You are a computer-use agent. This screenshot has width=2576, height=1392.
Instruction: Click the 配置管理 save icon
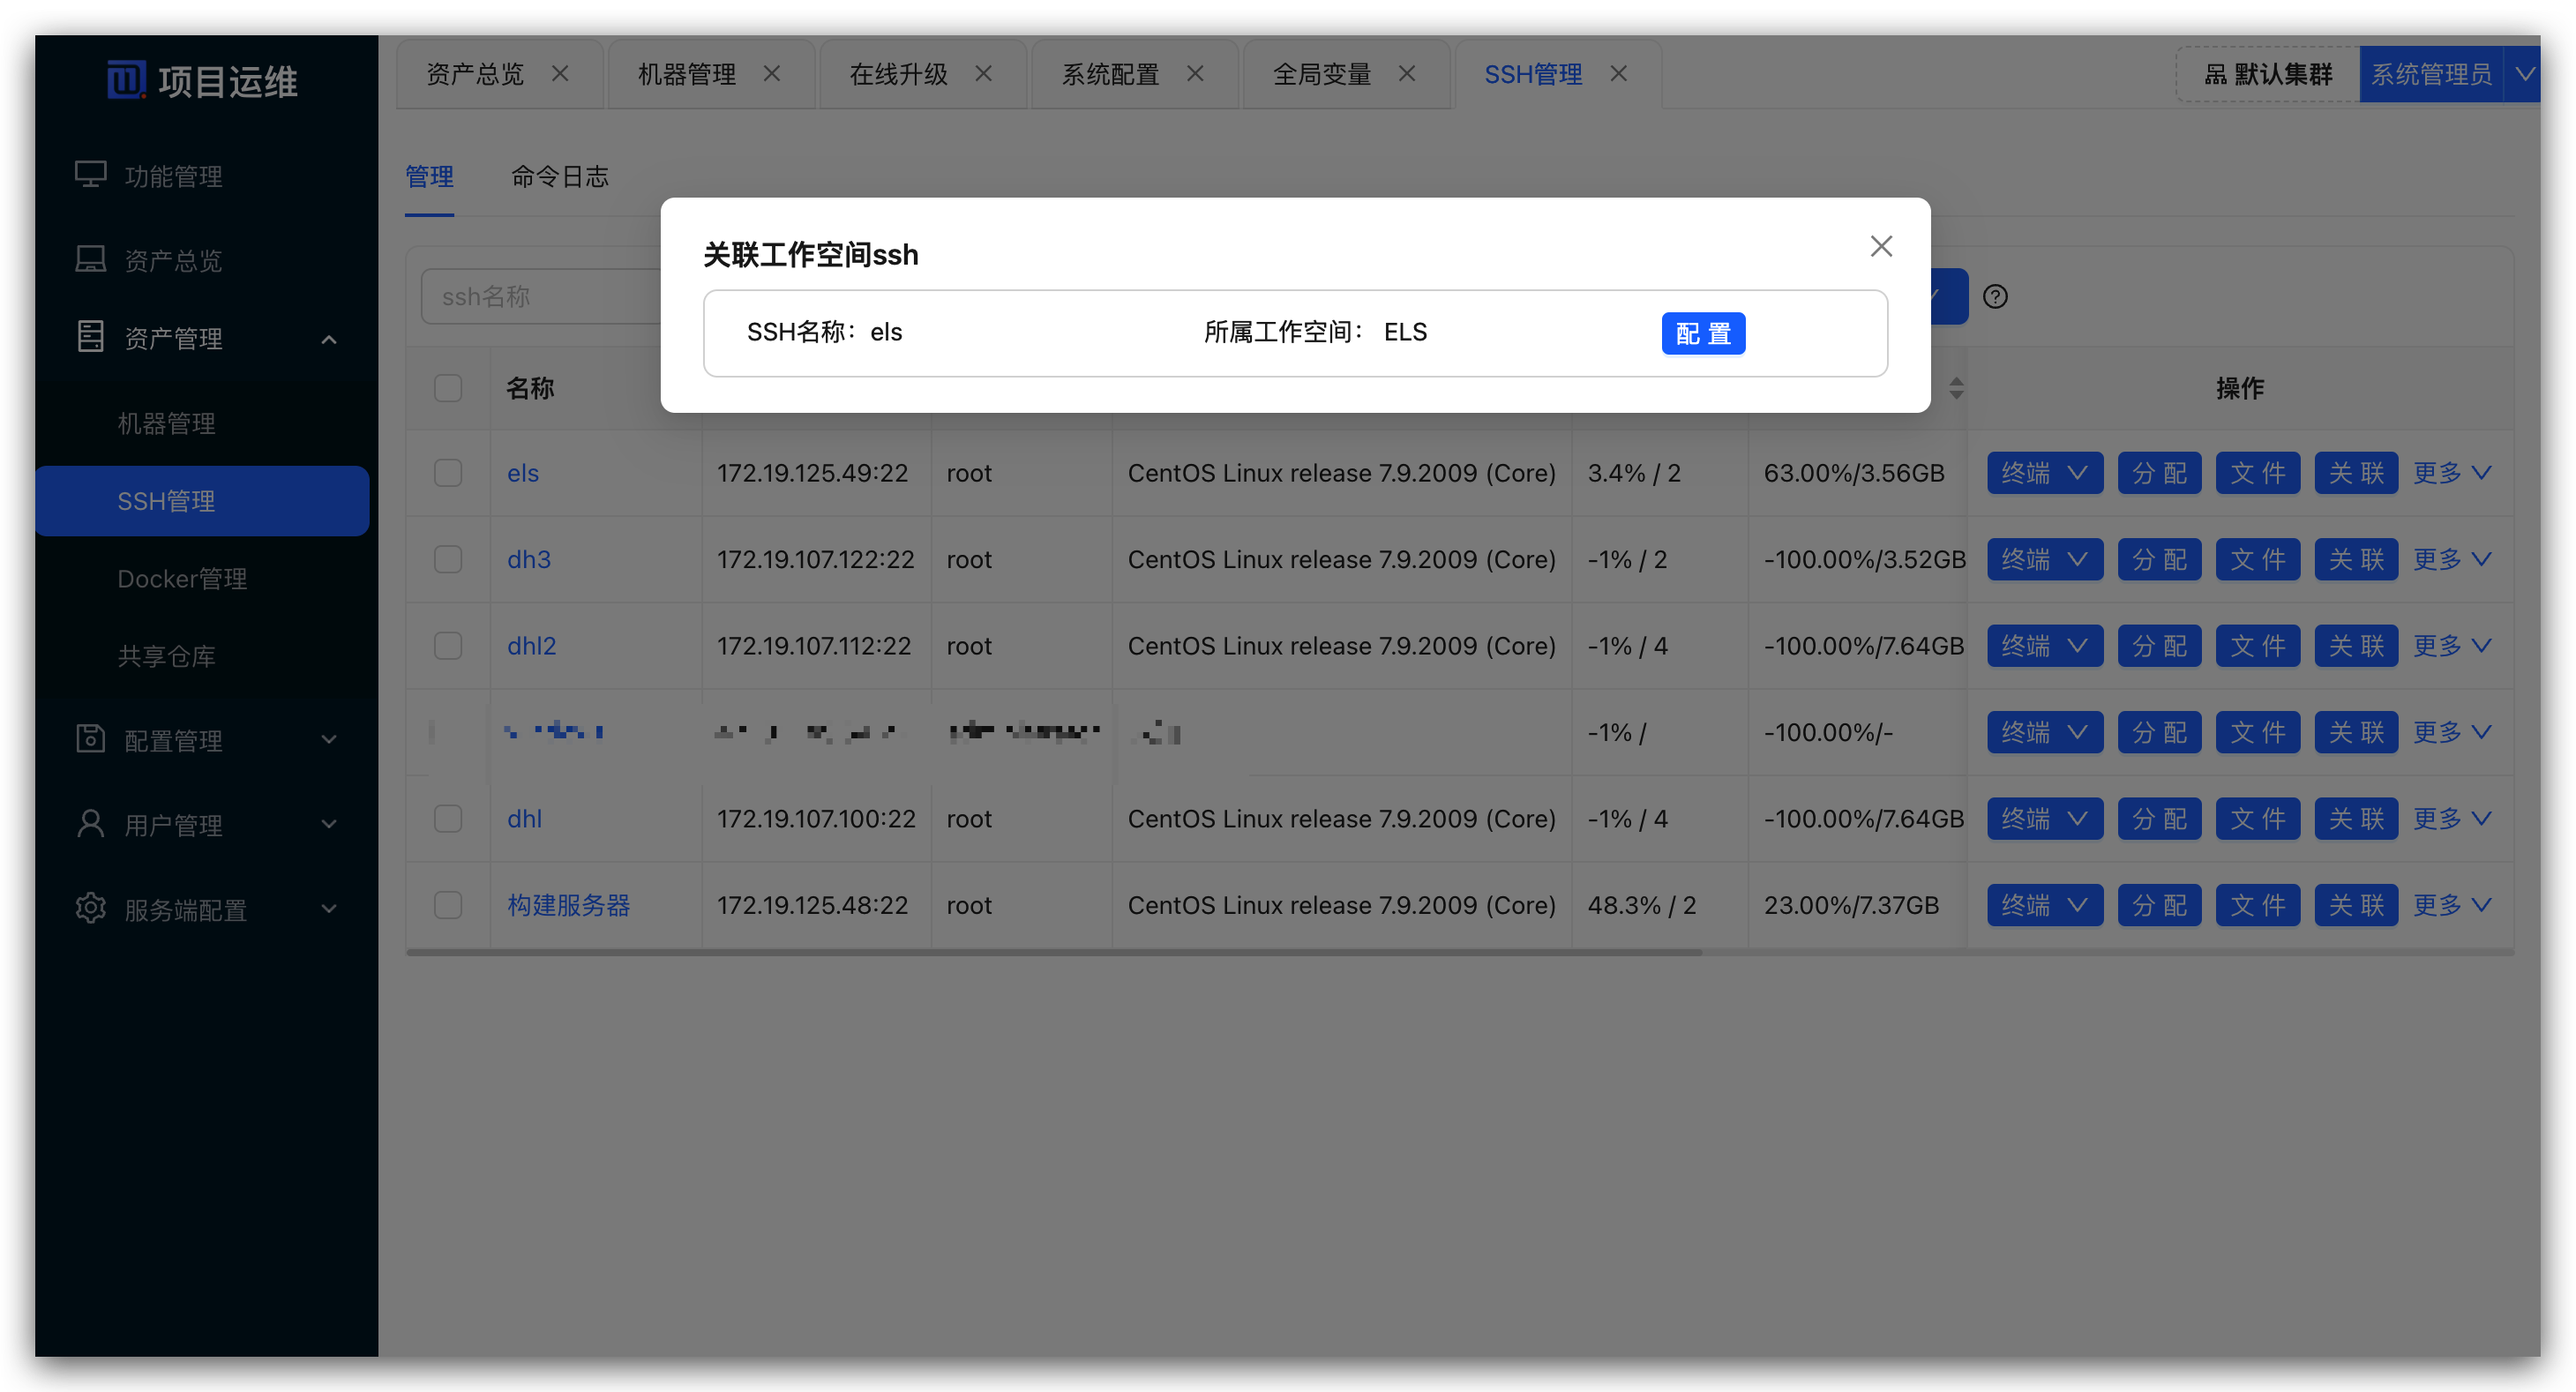[90, 739]
